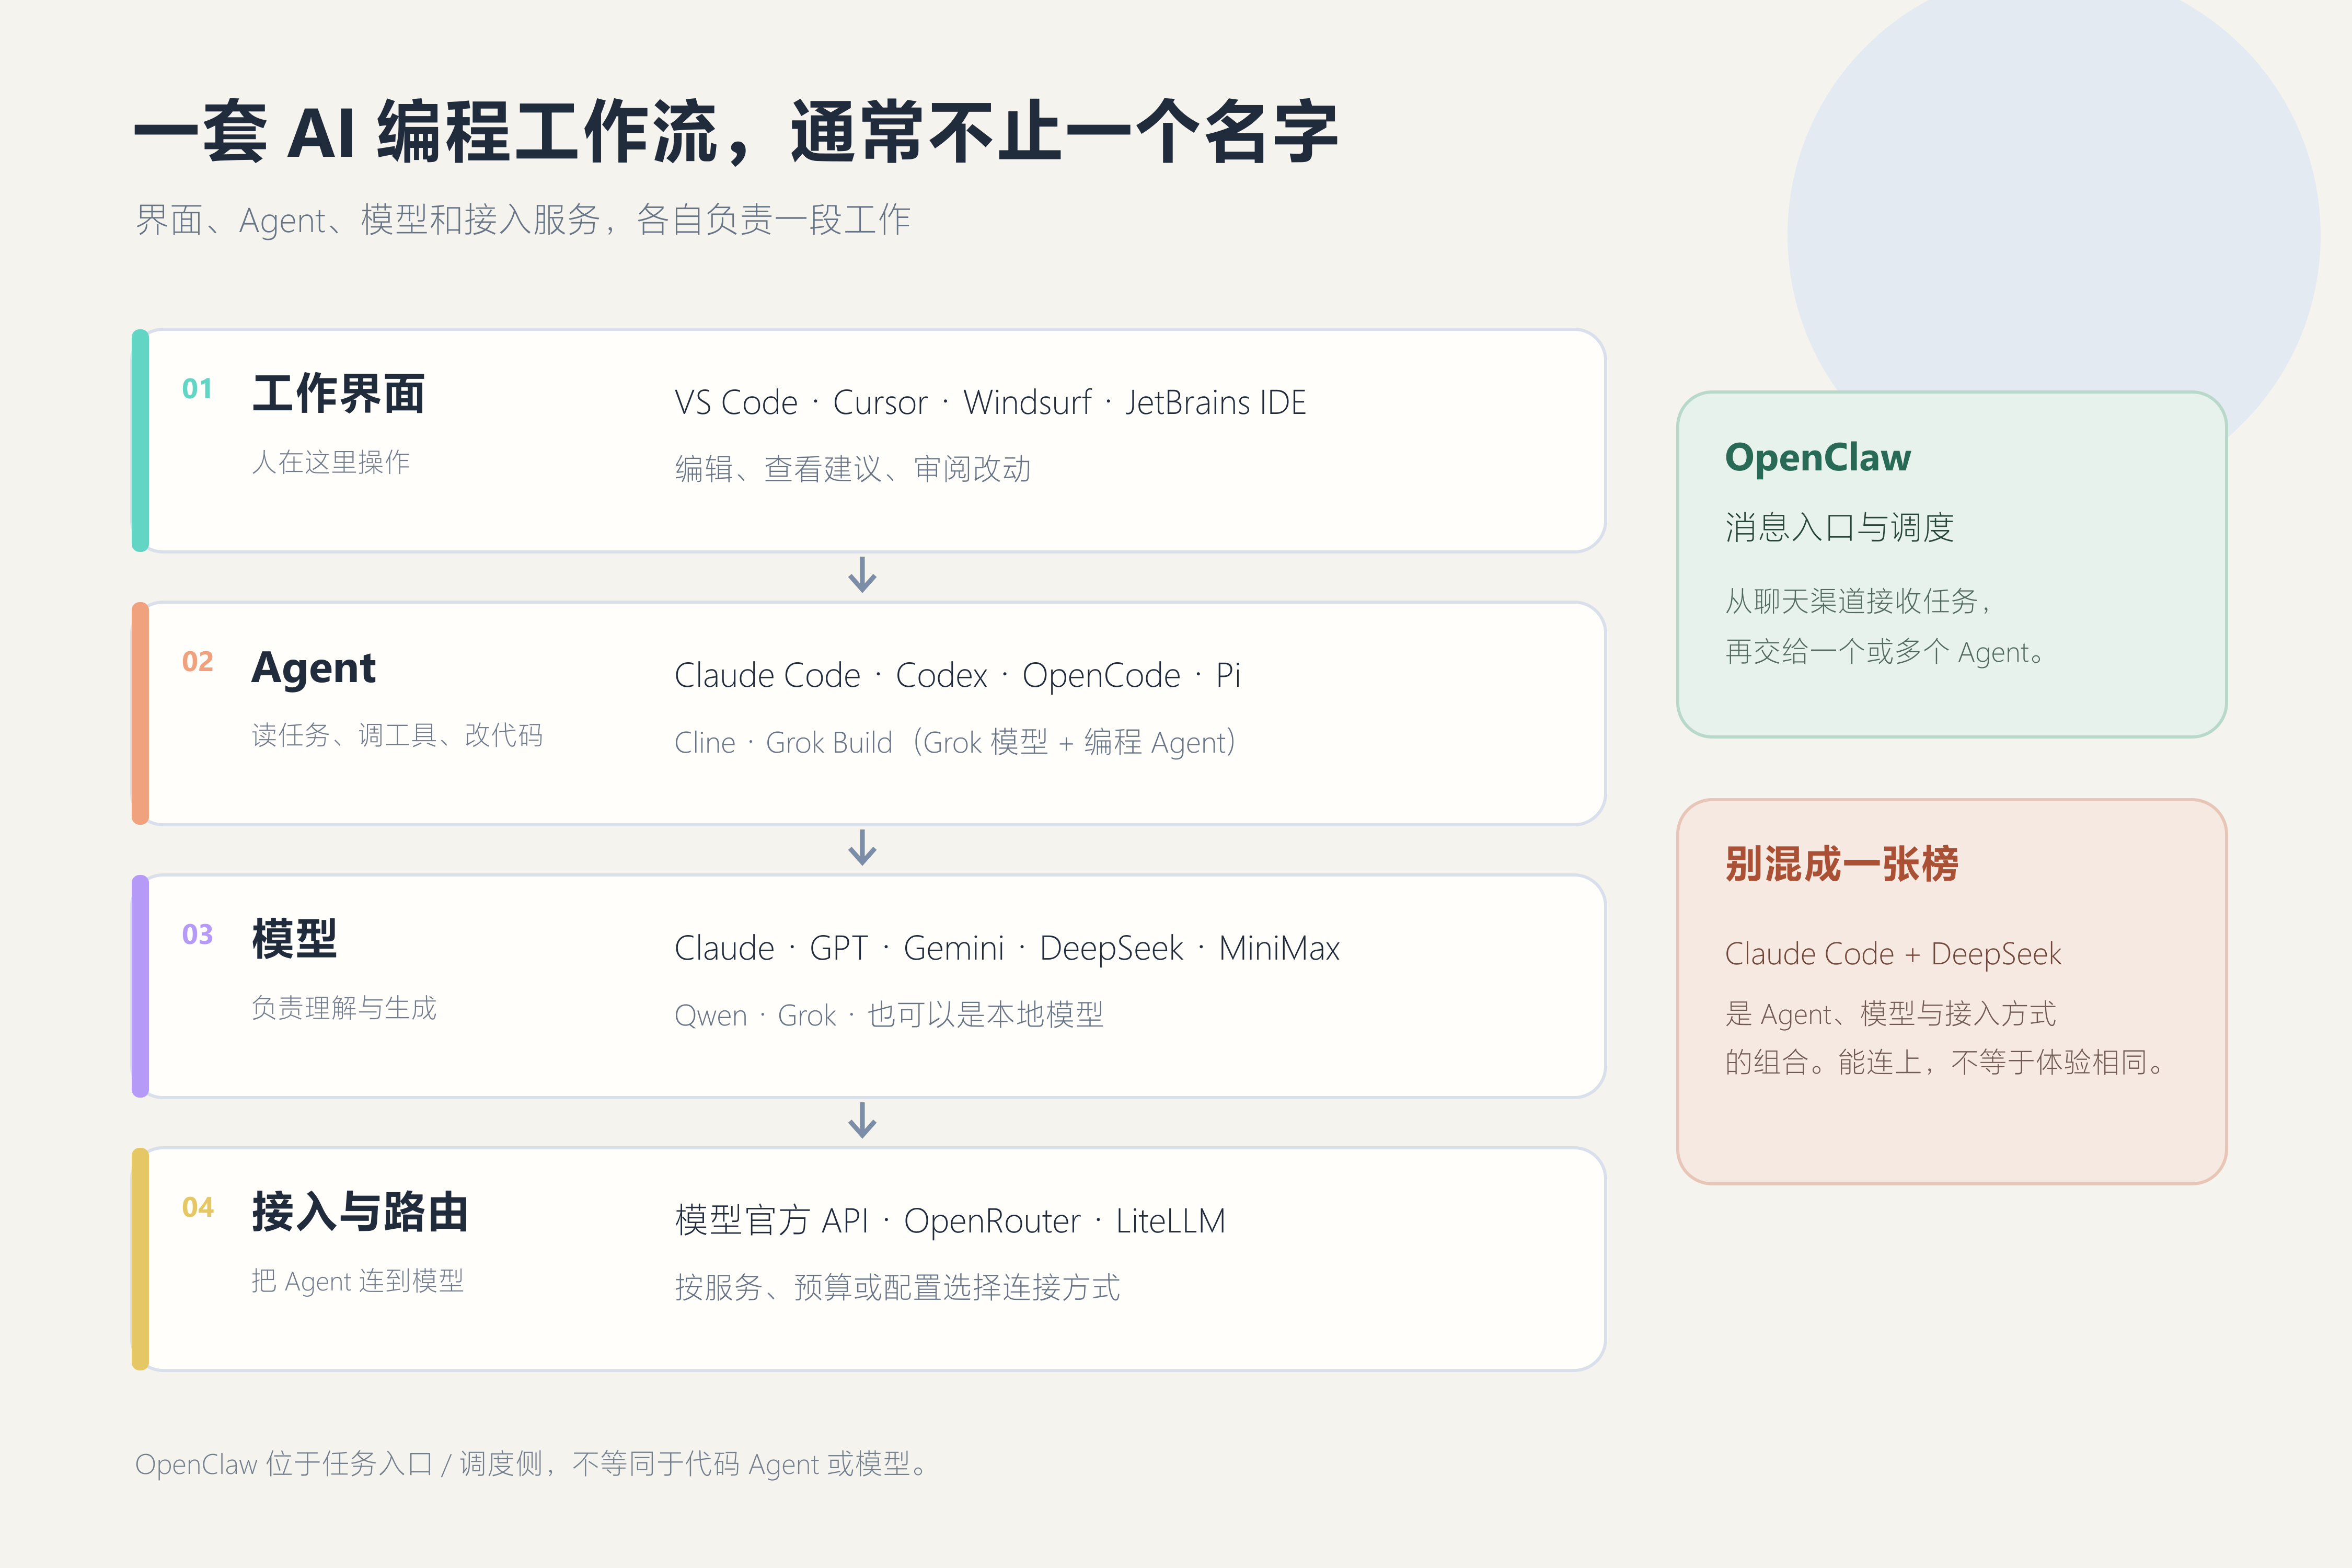Image resolution: width=2352 pixels, height=1568 pixels.
Task: Click the '01' step number
Action: [x=197, y=389]
